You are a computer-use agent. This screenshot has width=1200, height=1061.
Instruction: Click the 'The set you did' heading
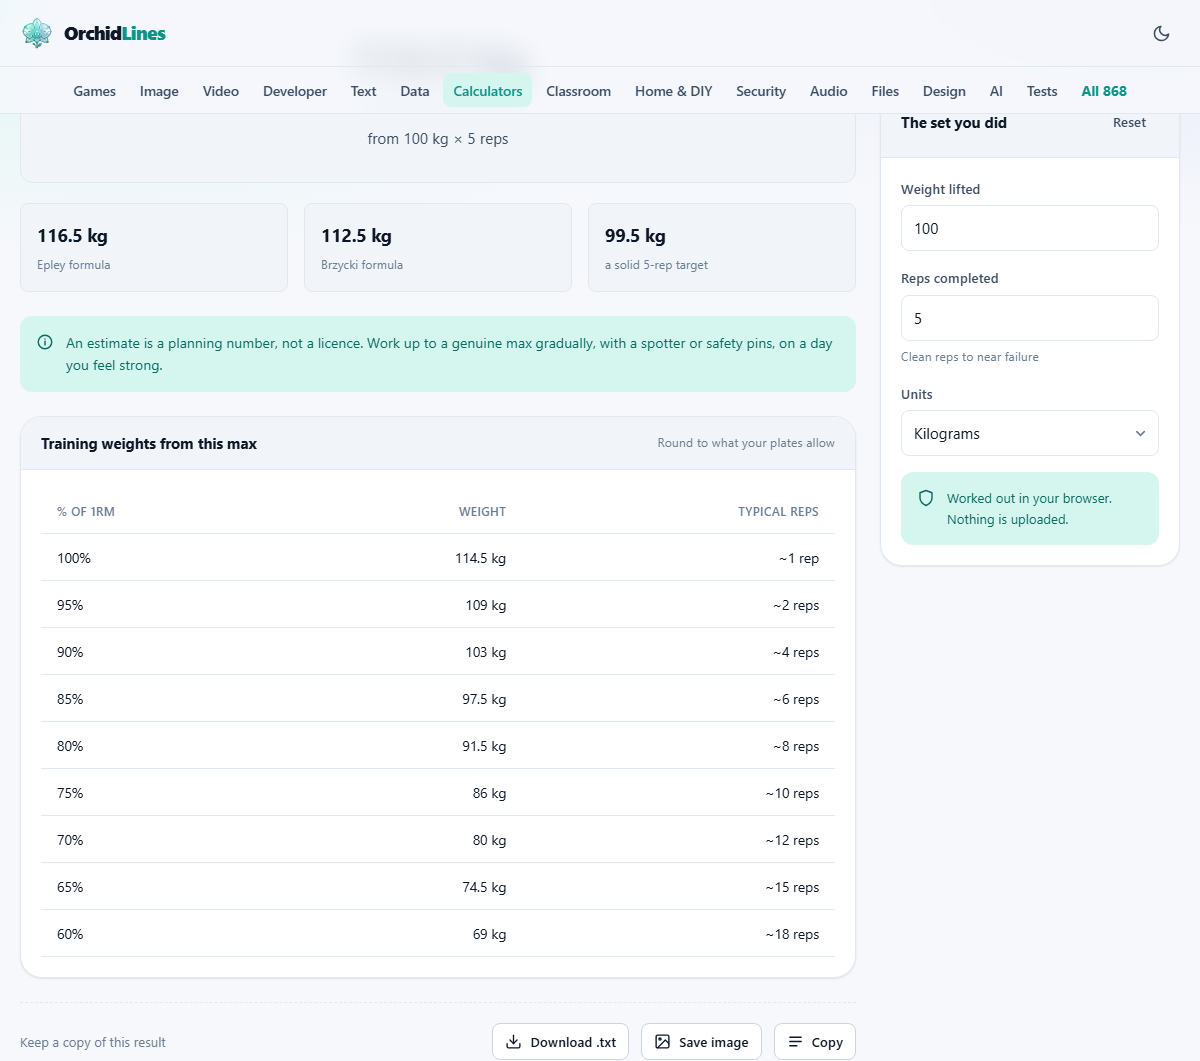[954, 122]
